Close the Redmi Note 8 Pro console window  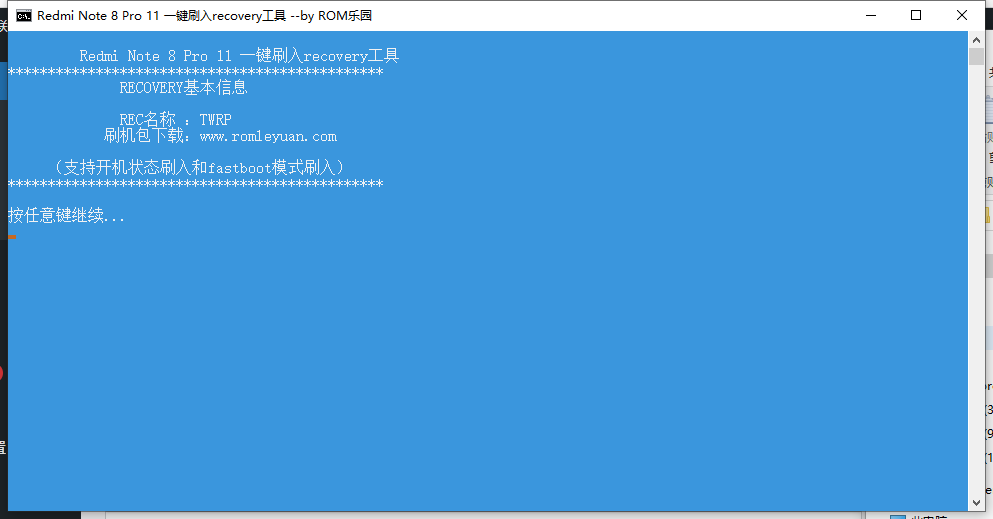pos(961,15)
